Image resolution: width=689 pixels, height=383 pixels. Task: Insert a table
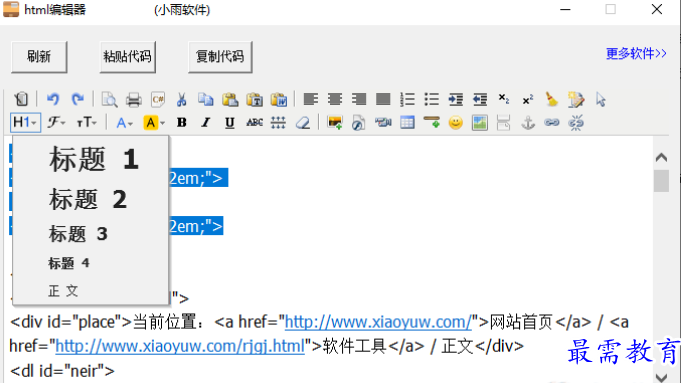pos(407,123)
